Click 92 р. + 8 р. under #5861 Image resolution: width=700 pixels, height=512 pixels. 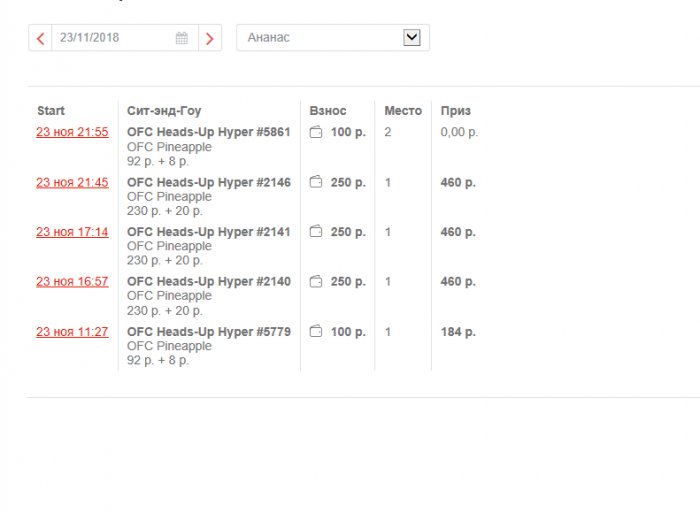(x=158, y=161)
